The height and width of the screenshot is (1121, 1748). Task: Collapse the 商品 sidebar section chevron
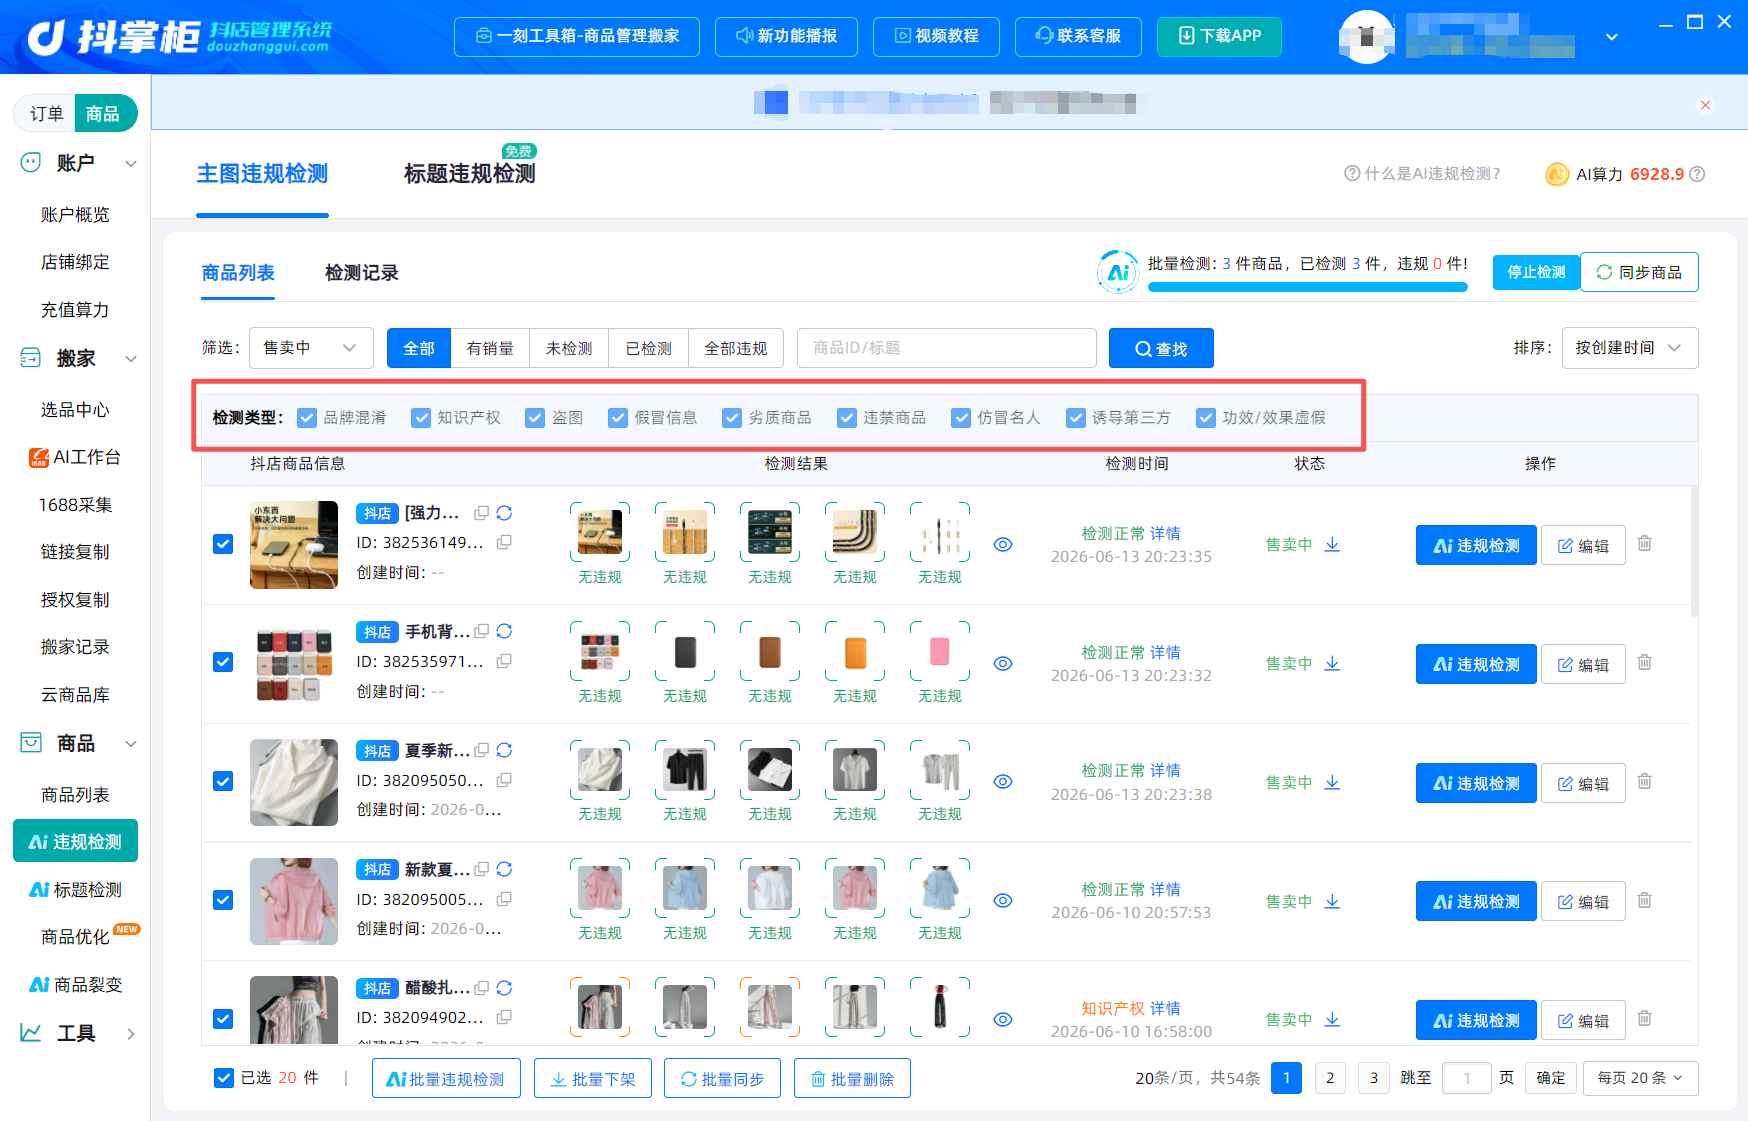coord(131,744)
